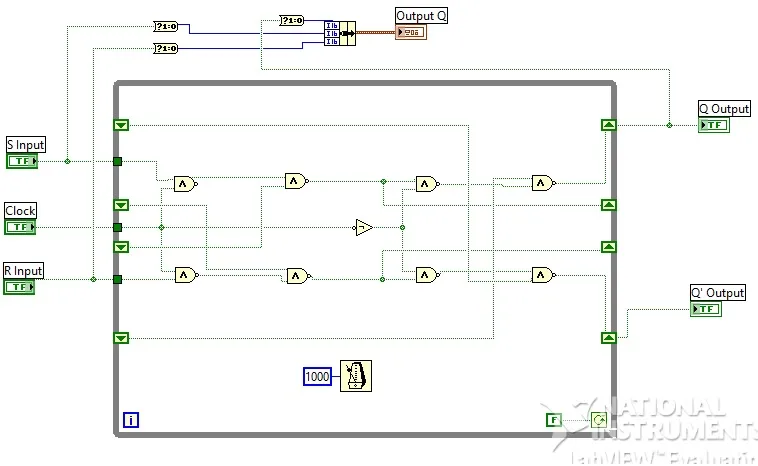The image size is (758, 466).
Task: Select the NOT inverter gate on Clock wire
Action: click(364, 227)
